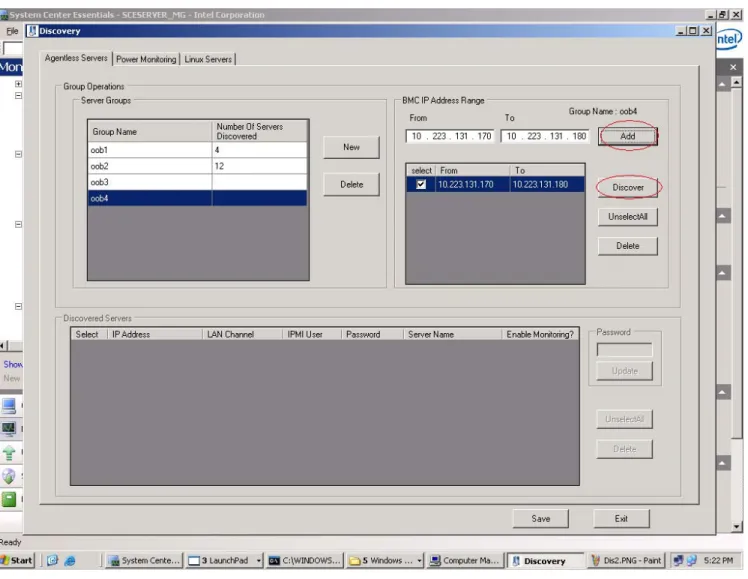Click the Discovery taskbar button
This screenshot has width=748, height=579.
pyautogui.click(x=546, y=561)
